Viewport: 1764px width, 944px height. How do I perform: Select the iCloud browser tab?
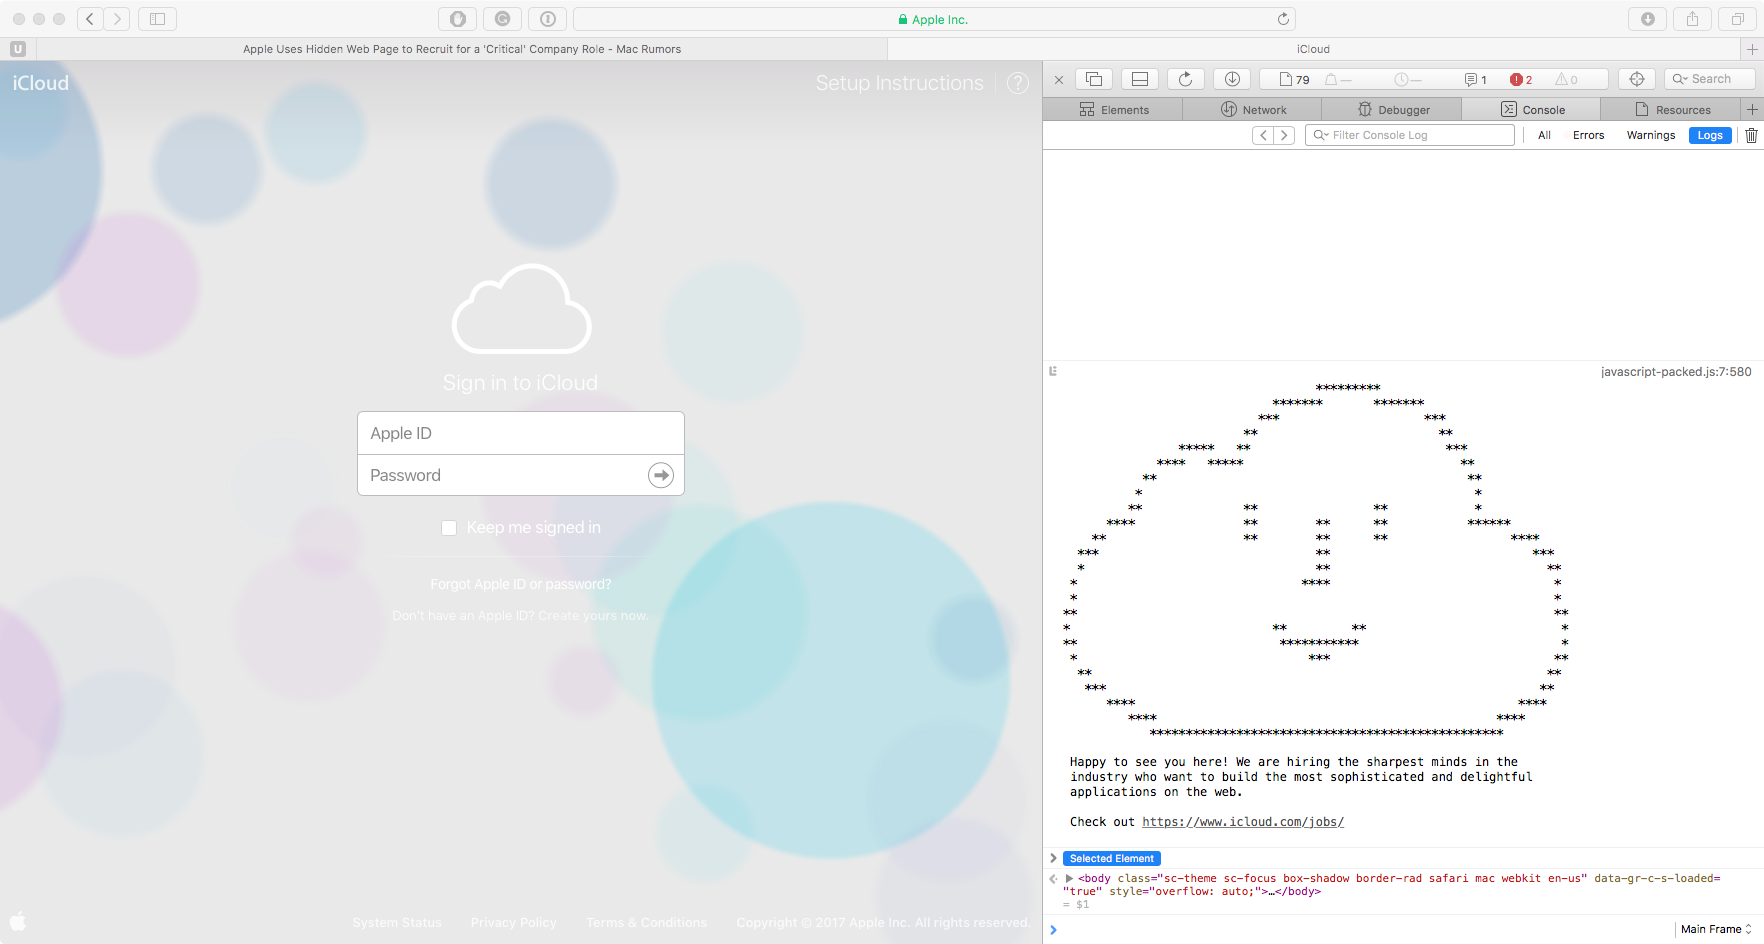pyautogui.click(x=1313, y=49)
